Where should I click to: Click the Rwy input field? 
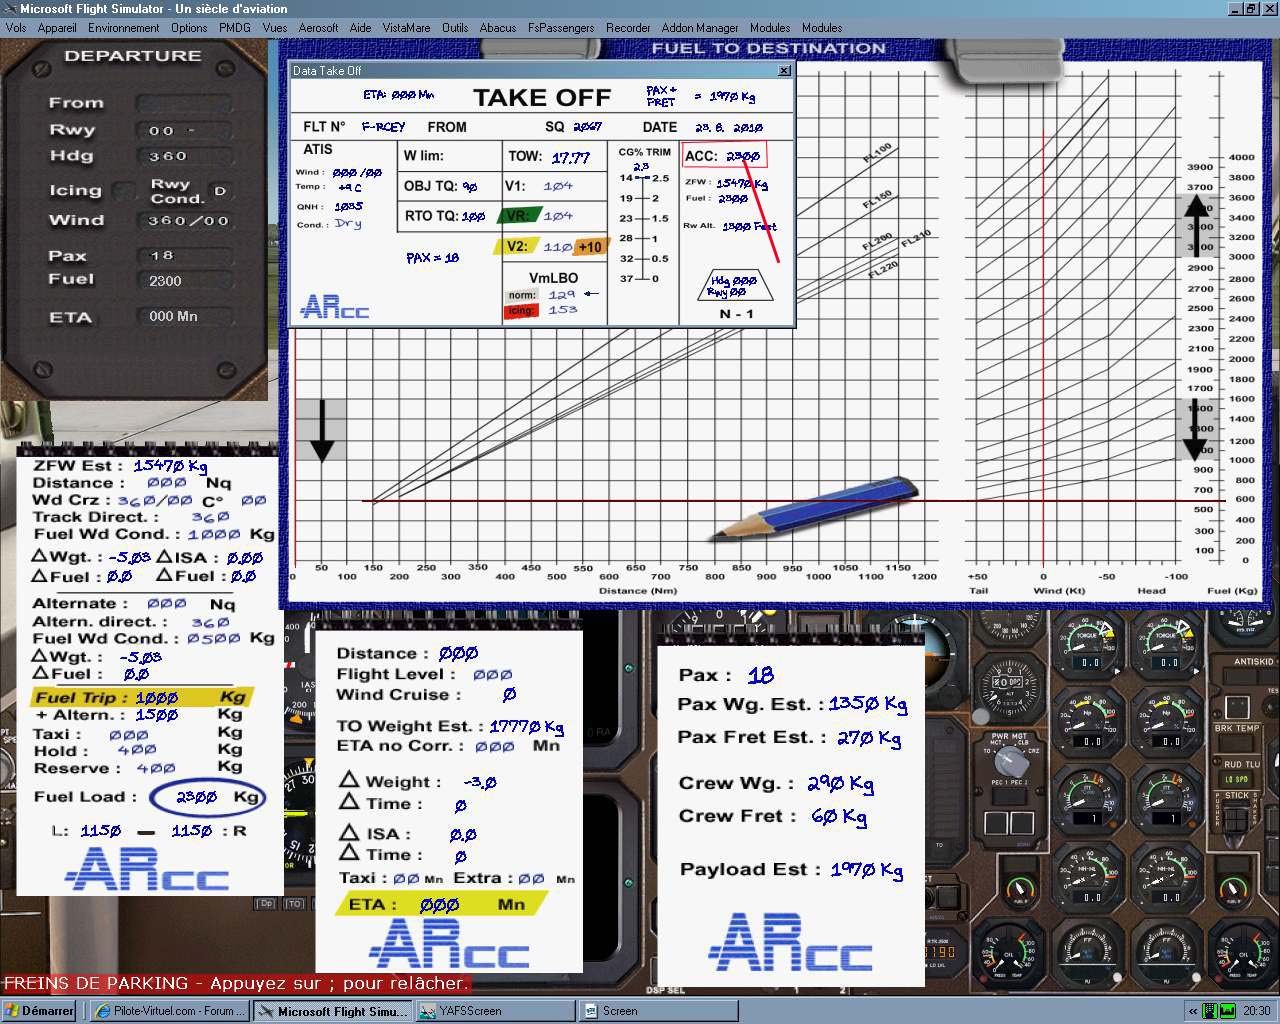(x=184, y=130)
